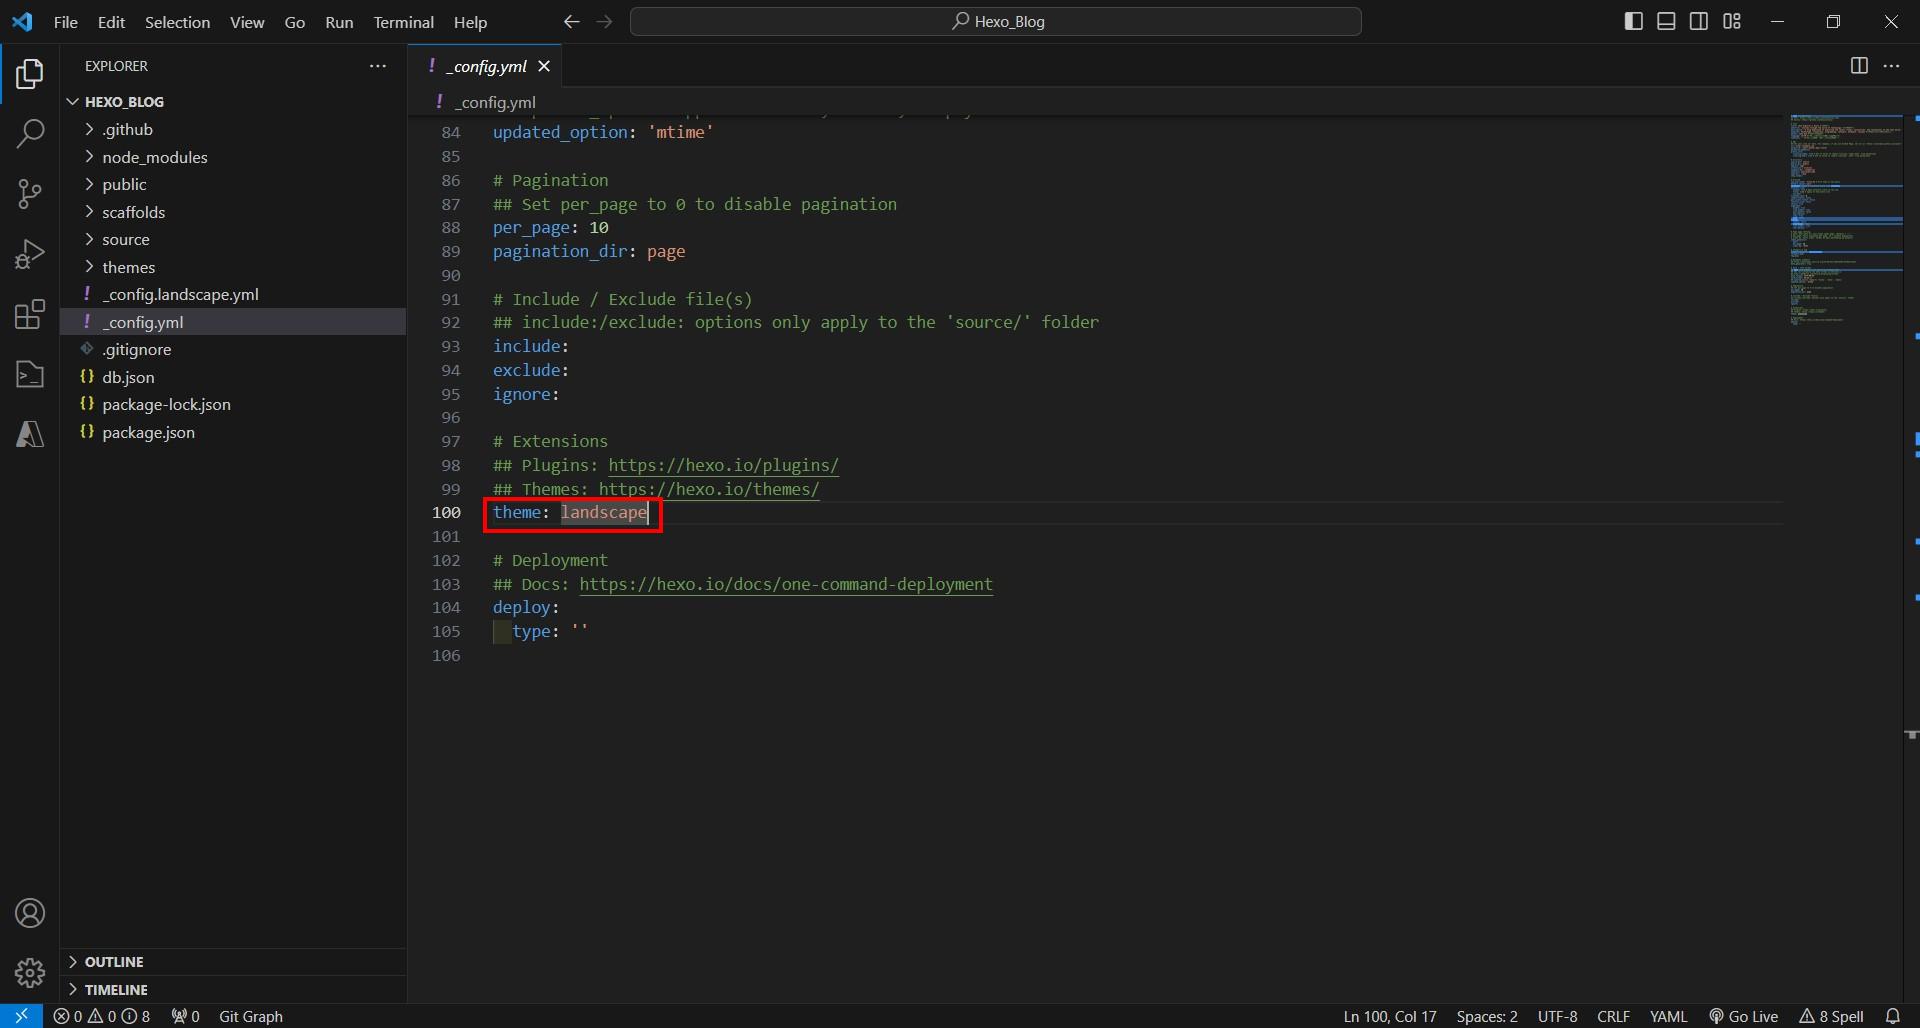Open the Help menu

coord(470,22)
